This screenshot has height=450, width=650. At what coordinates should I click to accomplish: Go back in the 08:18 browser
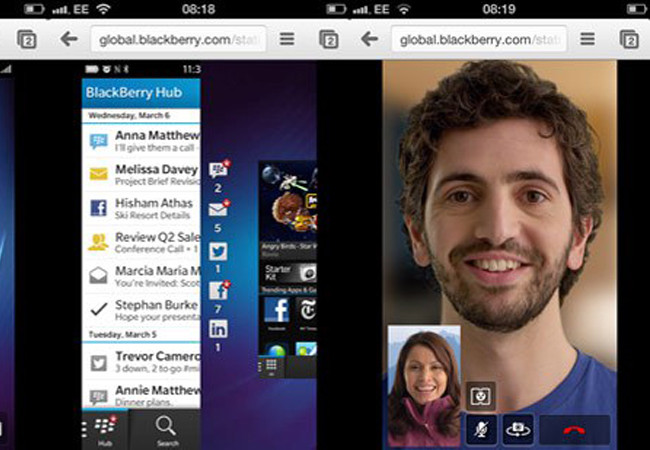[x=69, y=39]
